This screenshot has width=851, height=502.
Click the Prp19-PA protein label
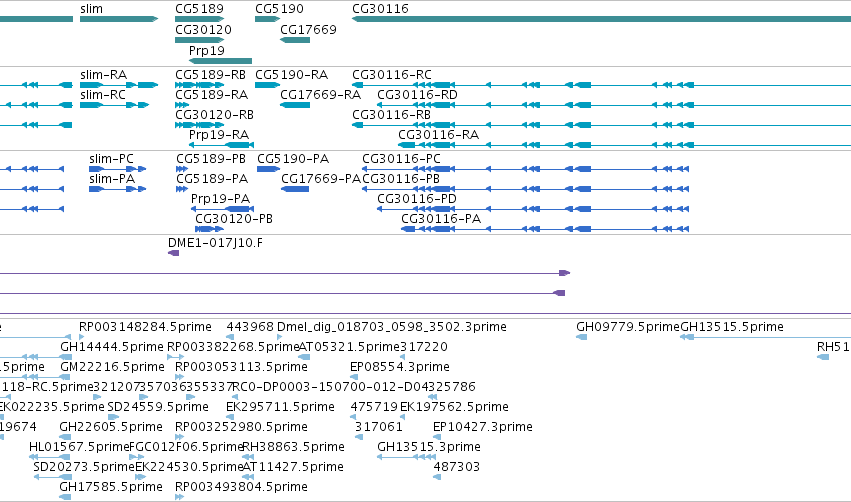[x=220, y=199]
